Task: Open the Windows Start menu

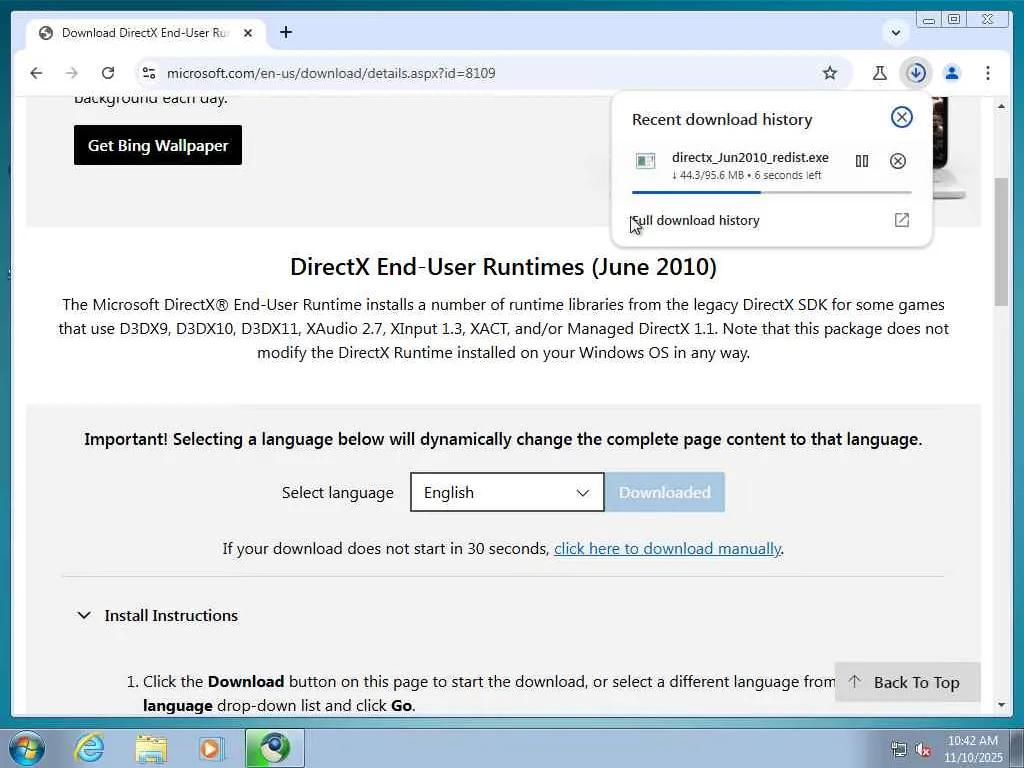Action: pyautogui.click(x=27, y=748)
